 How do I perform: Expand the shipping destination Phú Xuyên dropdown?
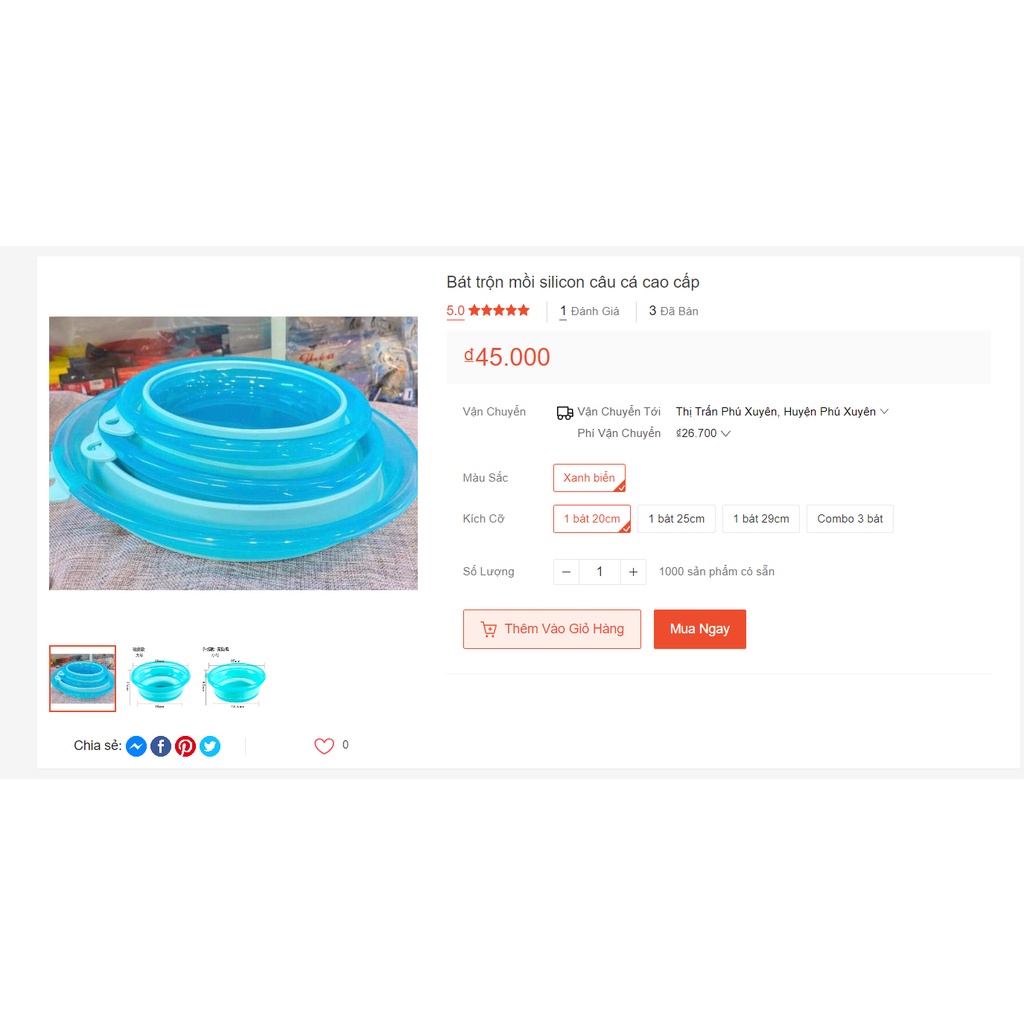click(x=782, y=411)
